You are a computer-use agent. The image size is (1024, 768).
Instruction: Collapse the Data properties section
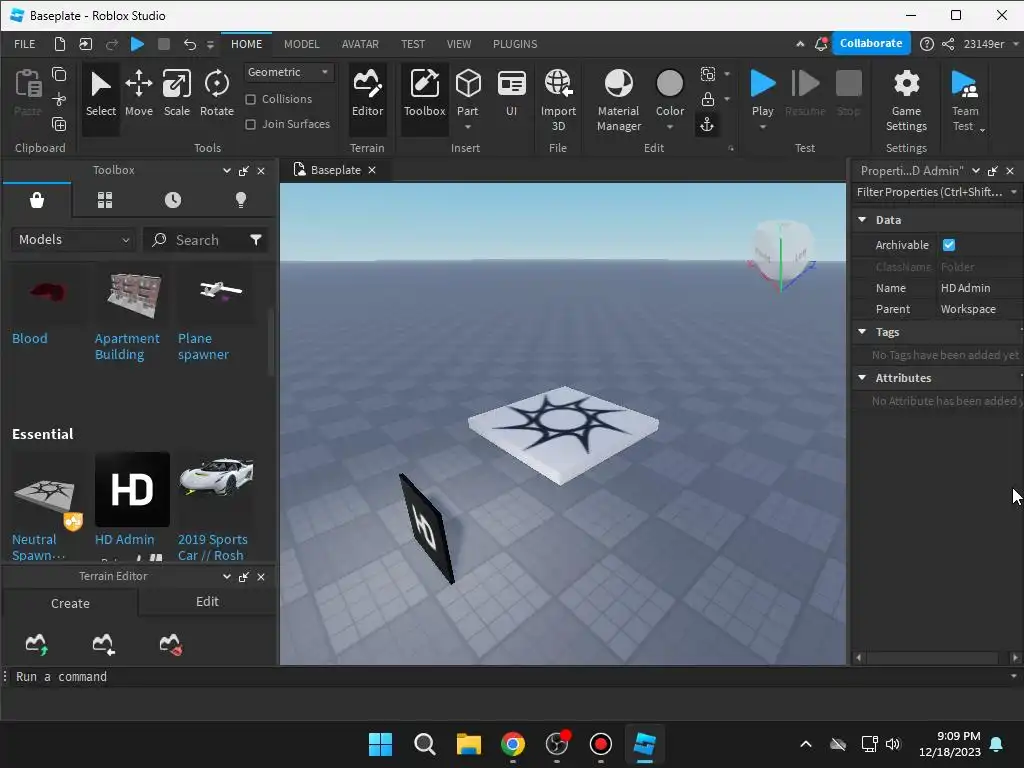862,219
